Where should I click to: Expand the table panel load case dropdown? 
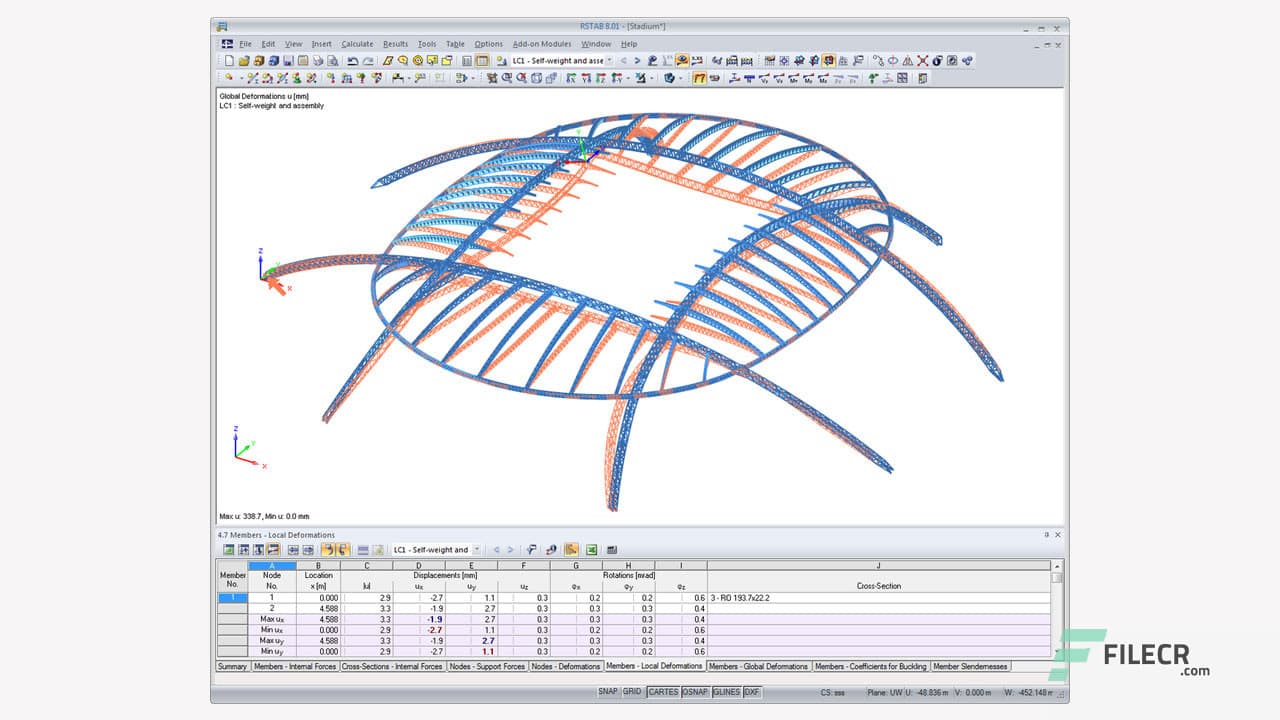[477, 550]
